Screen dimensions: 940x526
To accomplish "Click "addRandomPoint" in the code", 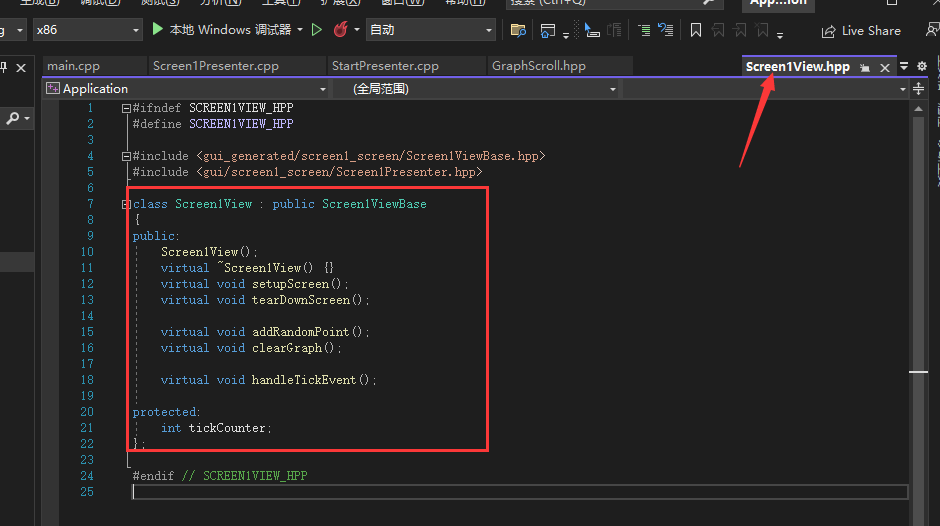I will point(301,332).
